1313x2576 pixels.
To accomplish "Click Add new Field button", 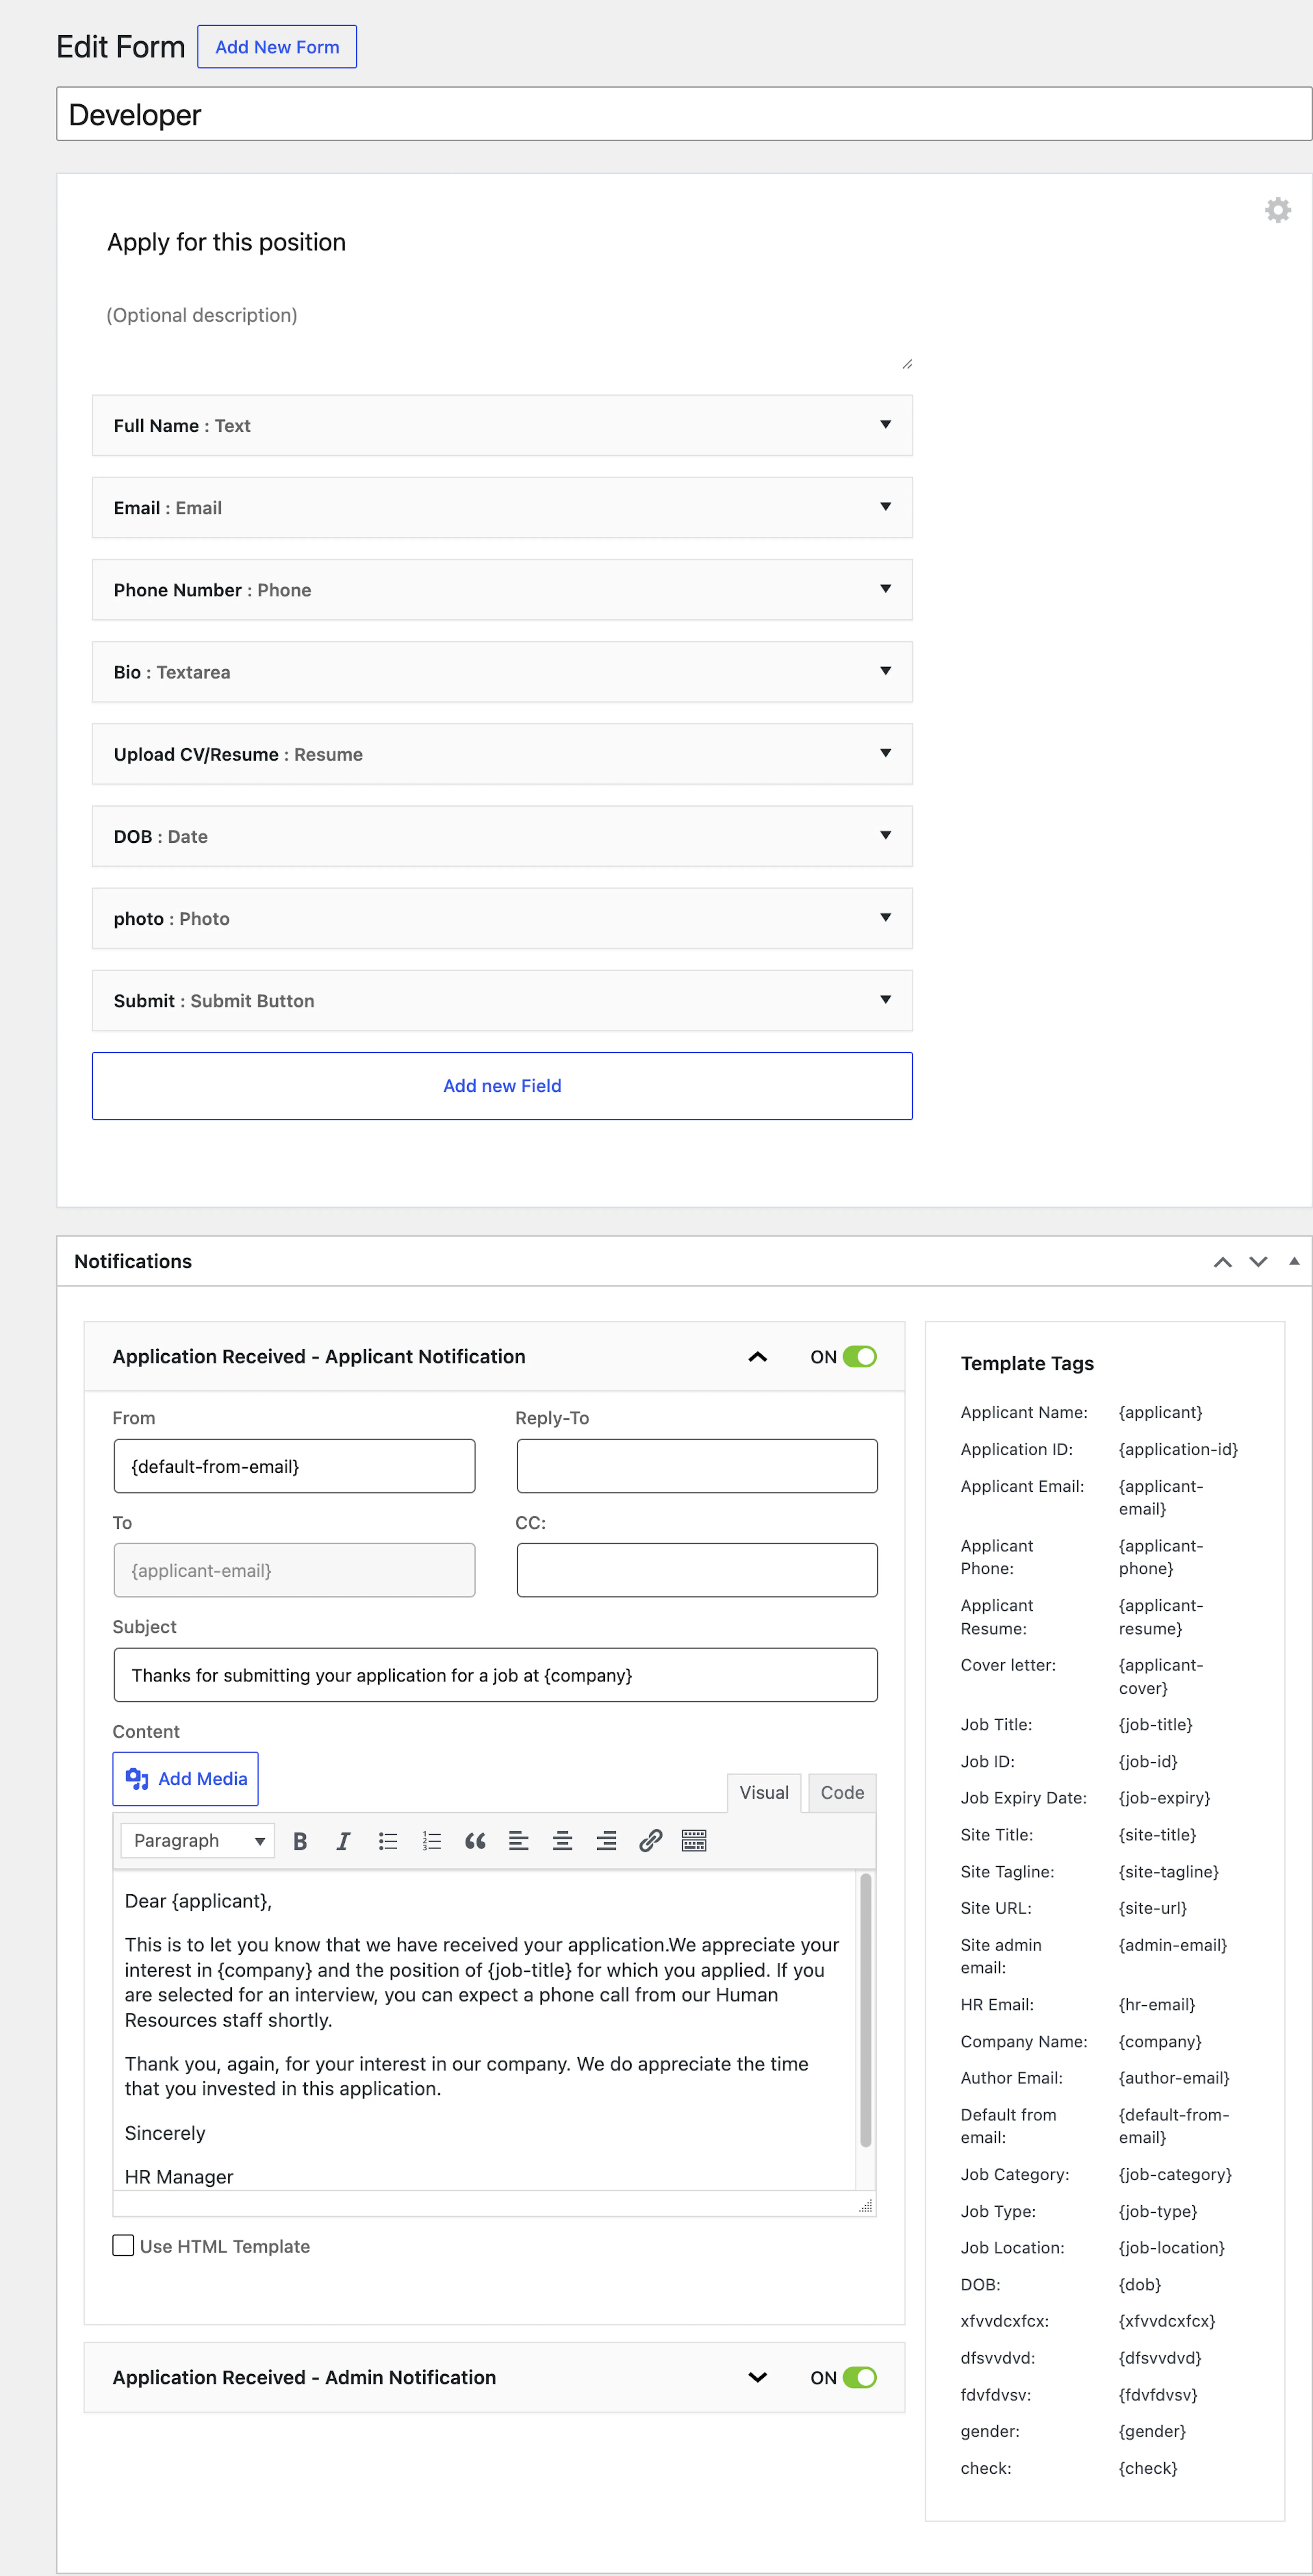I will pyautogui.click(x=502, y=1086).
